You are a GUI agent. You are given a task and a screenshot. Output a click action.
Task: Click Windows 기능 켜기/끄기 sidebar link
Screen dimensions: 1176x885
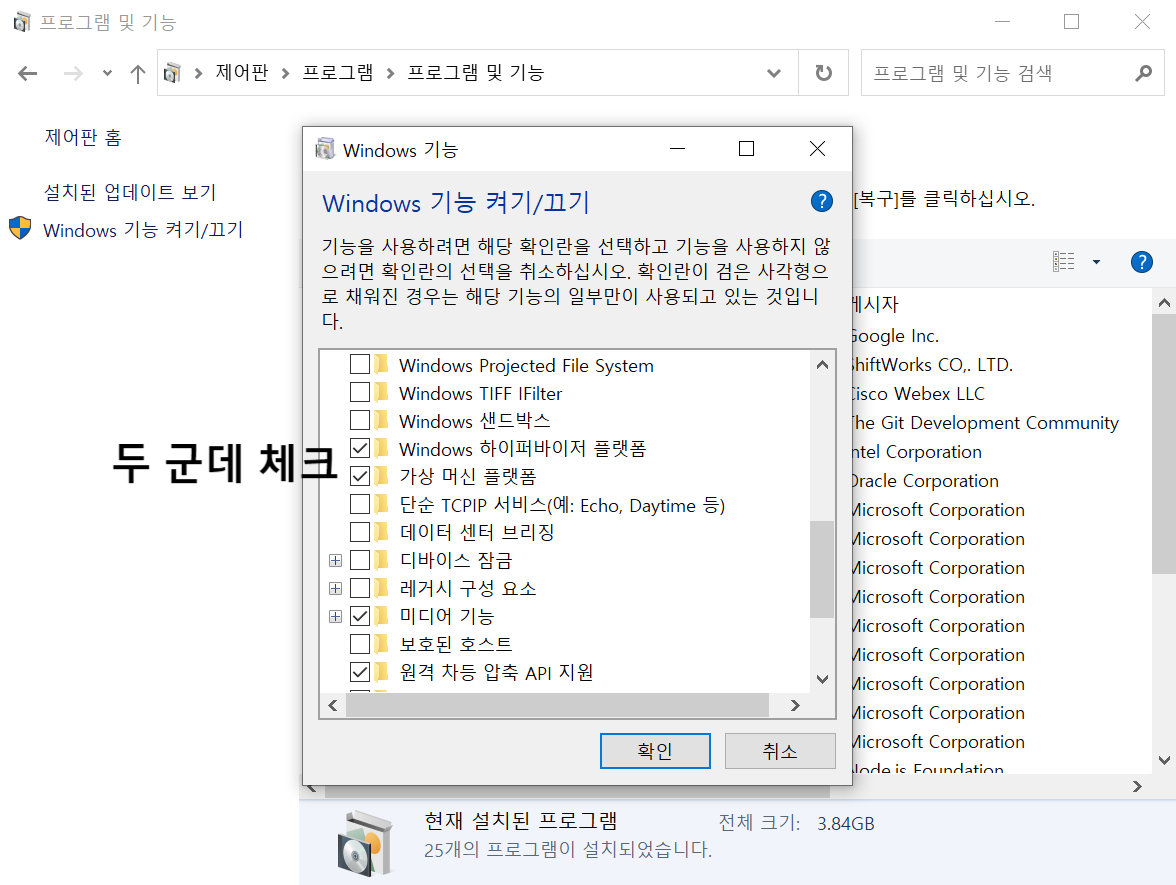click(x=143, y=230)
